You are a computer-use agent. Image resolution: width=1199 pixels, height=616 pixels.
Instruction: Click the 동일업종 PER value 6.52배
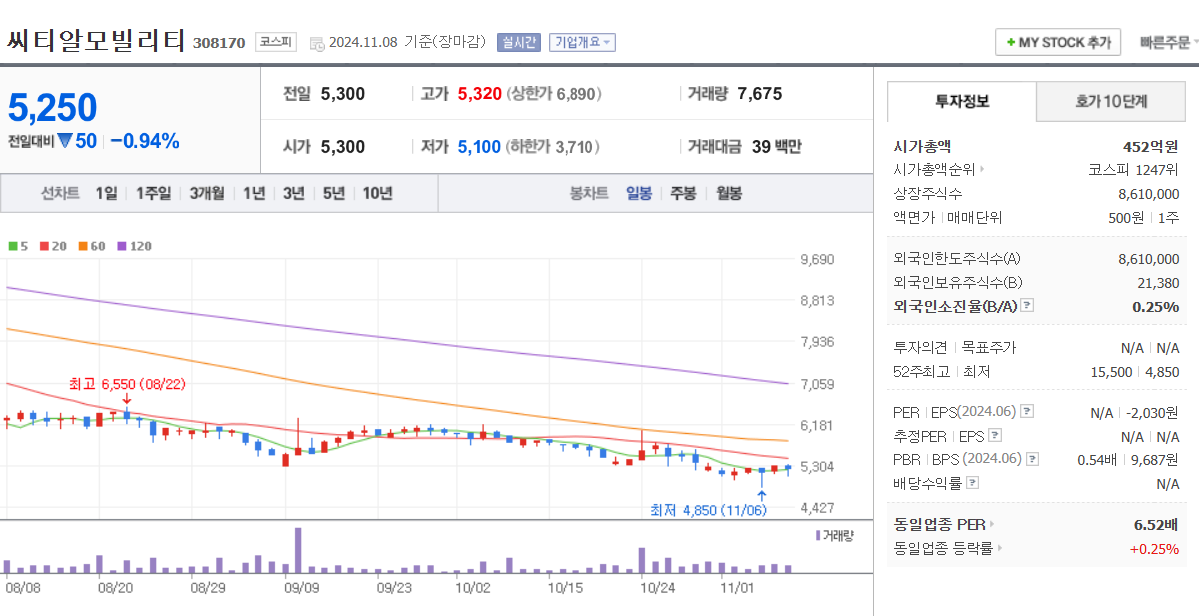tap(1156, 524)
